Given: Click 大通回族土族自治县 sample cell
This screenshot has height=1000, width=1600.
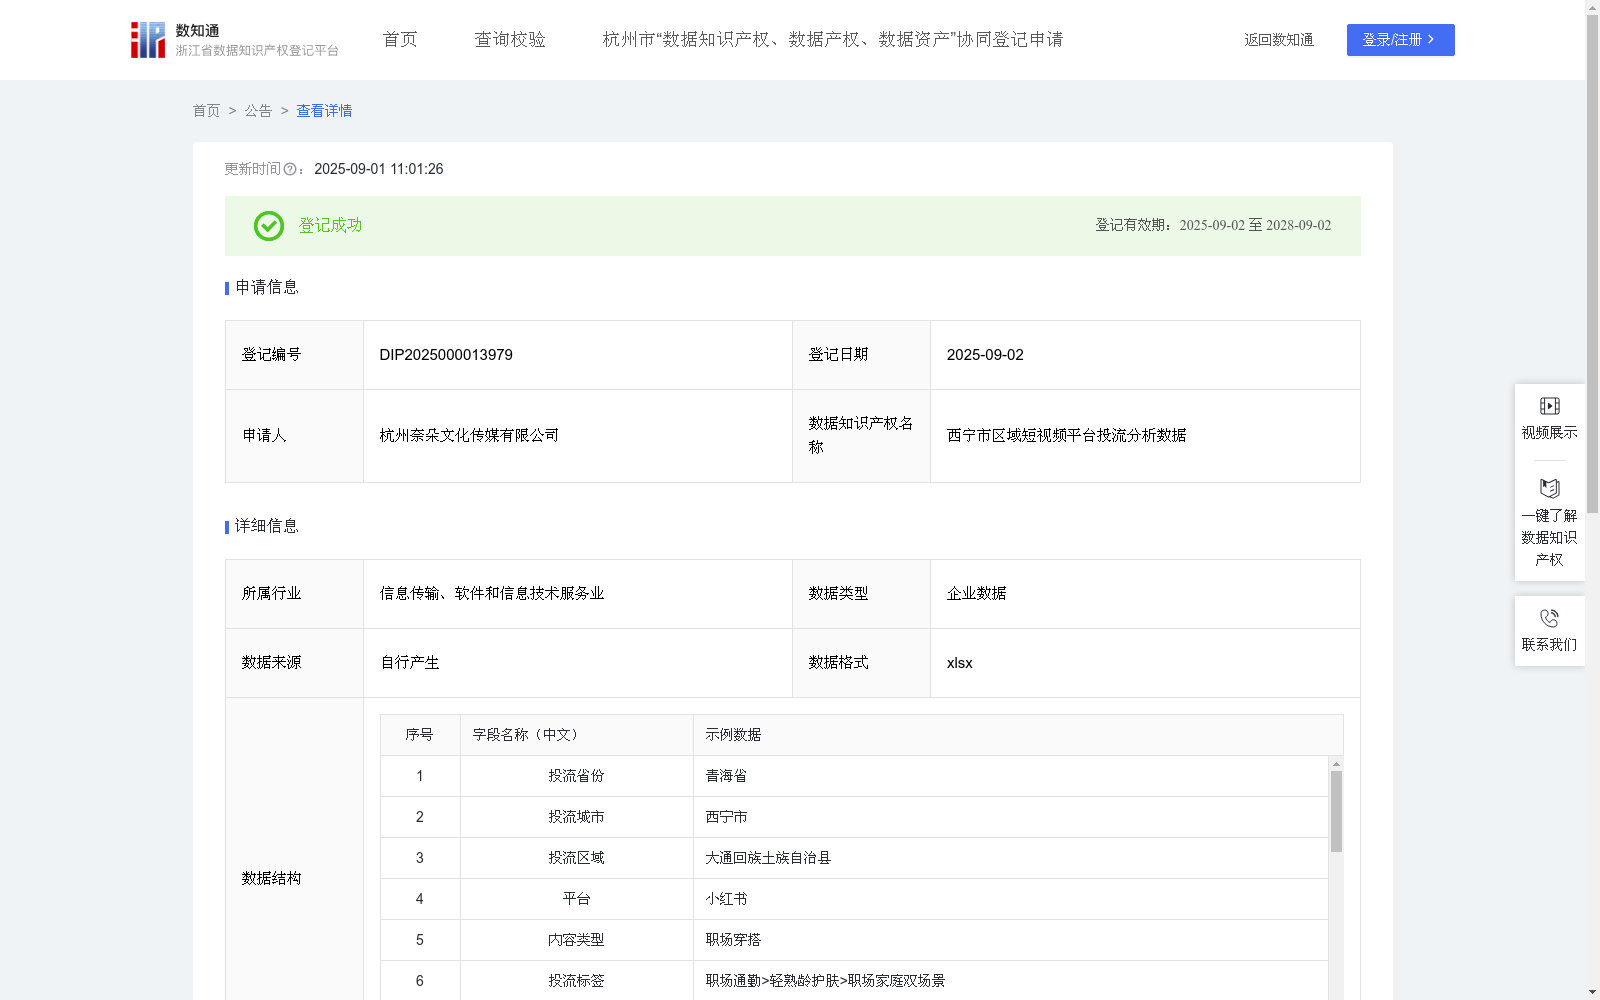Looking at the screenshot, I should point(1011,858).
